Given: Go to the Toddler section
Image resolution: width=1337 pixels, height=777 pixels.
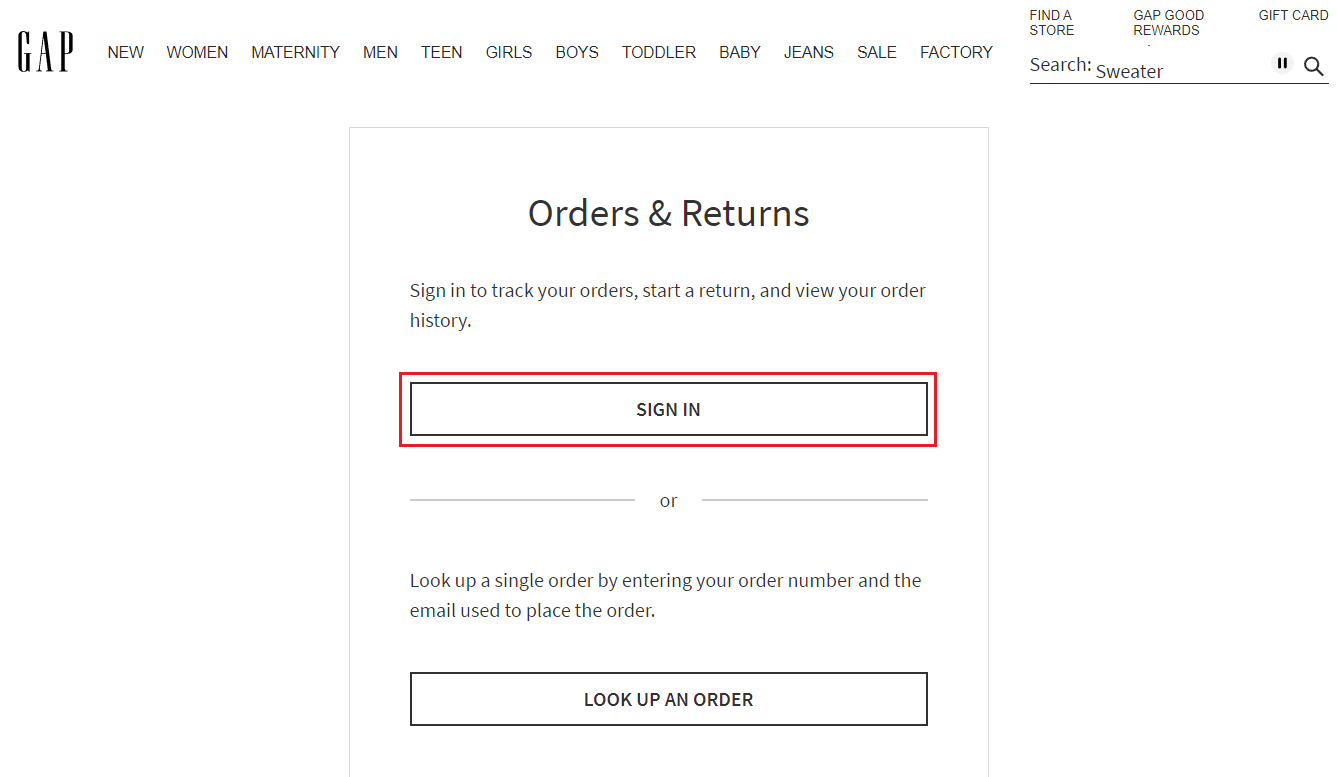Looking at the screenshot, I should click(658, 52).
